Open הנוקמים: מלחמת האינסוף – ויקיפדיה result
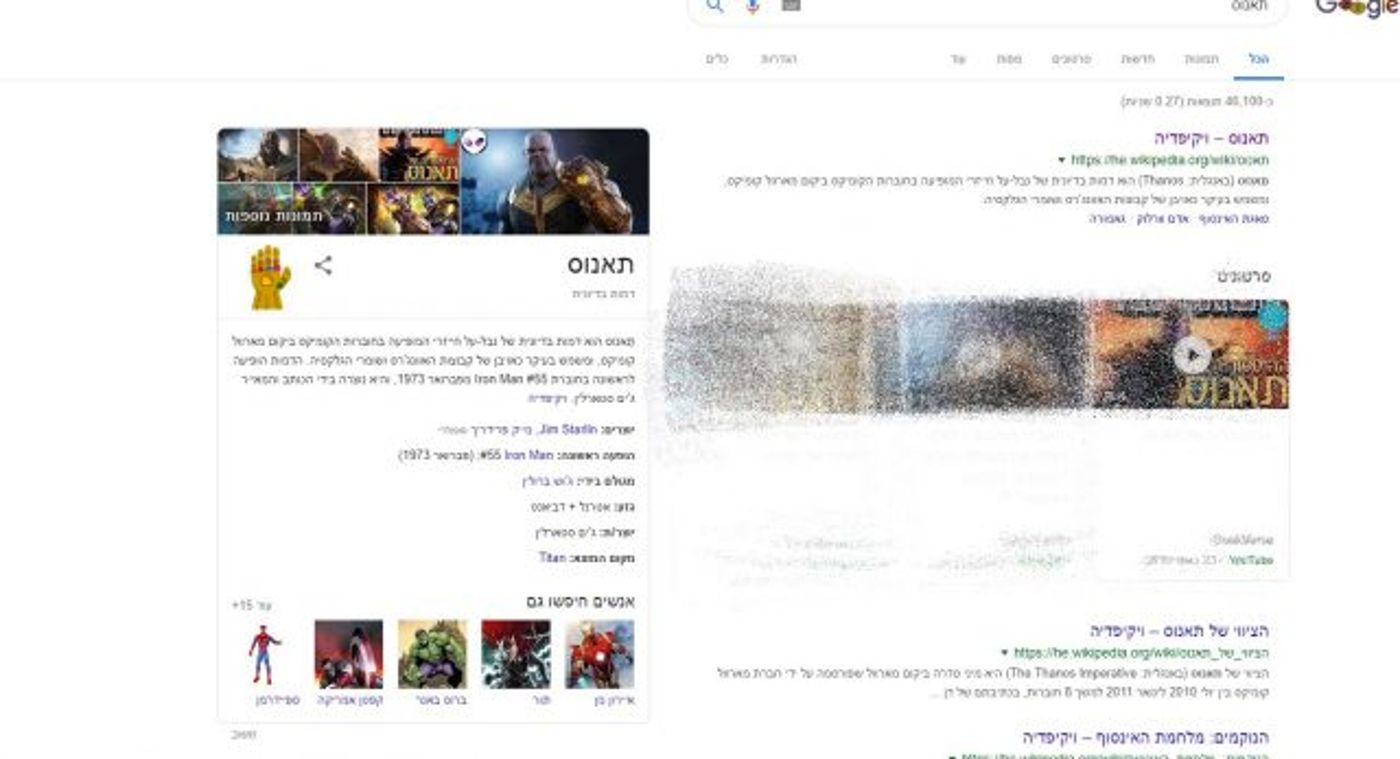1400x759 pixels. 1145,737
